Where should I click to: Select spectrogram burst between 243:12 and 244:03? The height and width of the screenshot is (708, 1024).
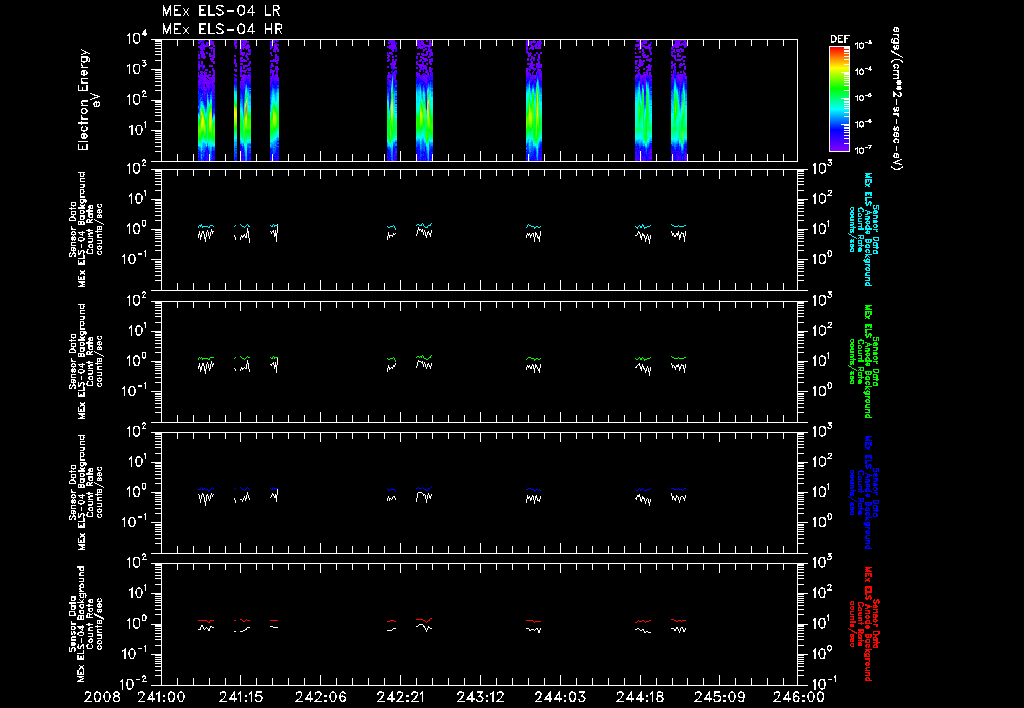tap(534, 100)
